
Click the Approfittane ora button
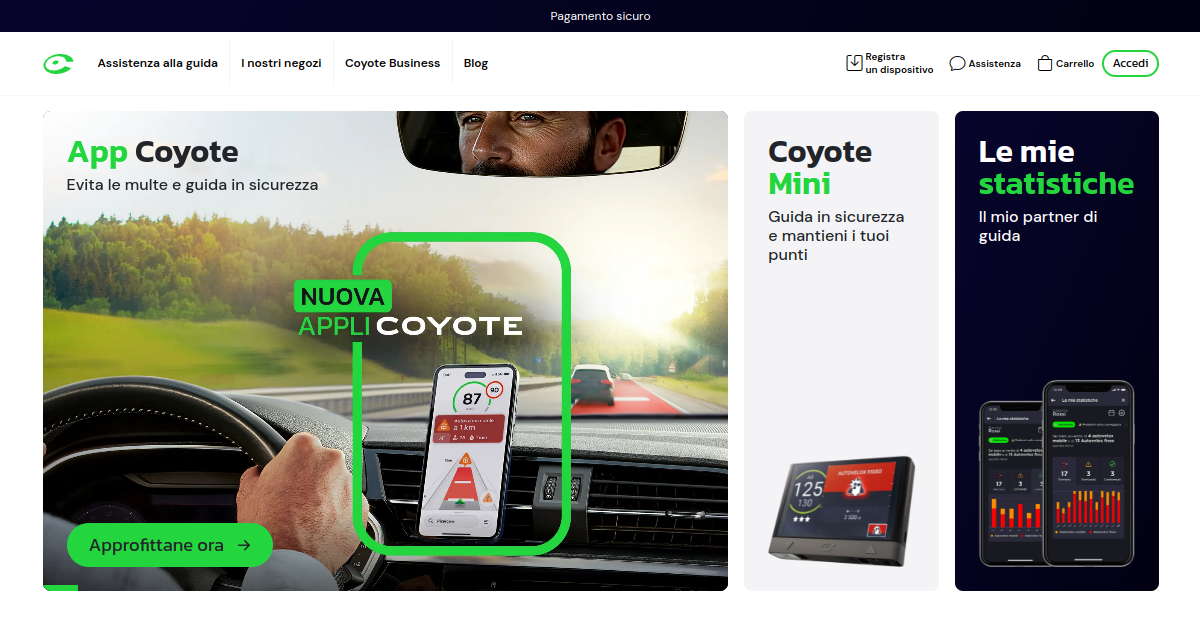pyautogui.click(x=170, y=545)
